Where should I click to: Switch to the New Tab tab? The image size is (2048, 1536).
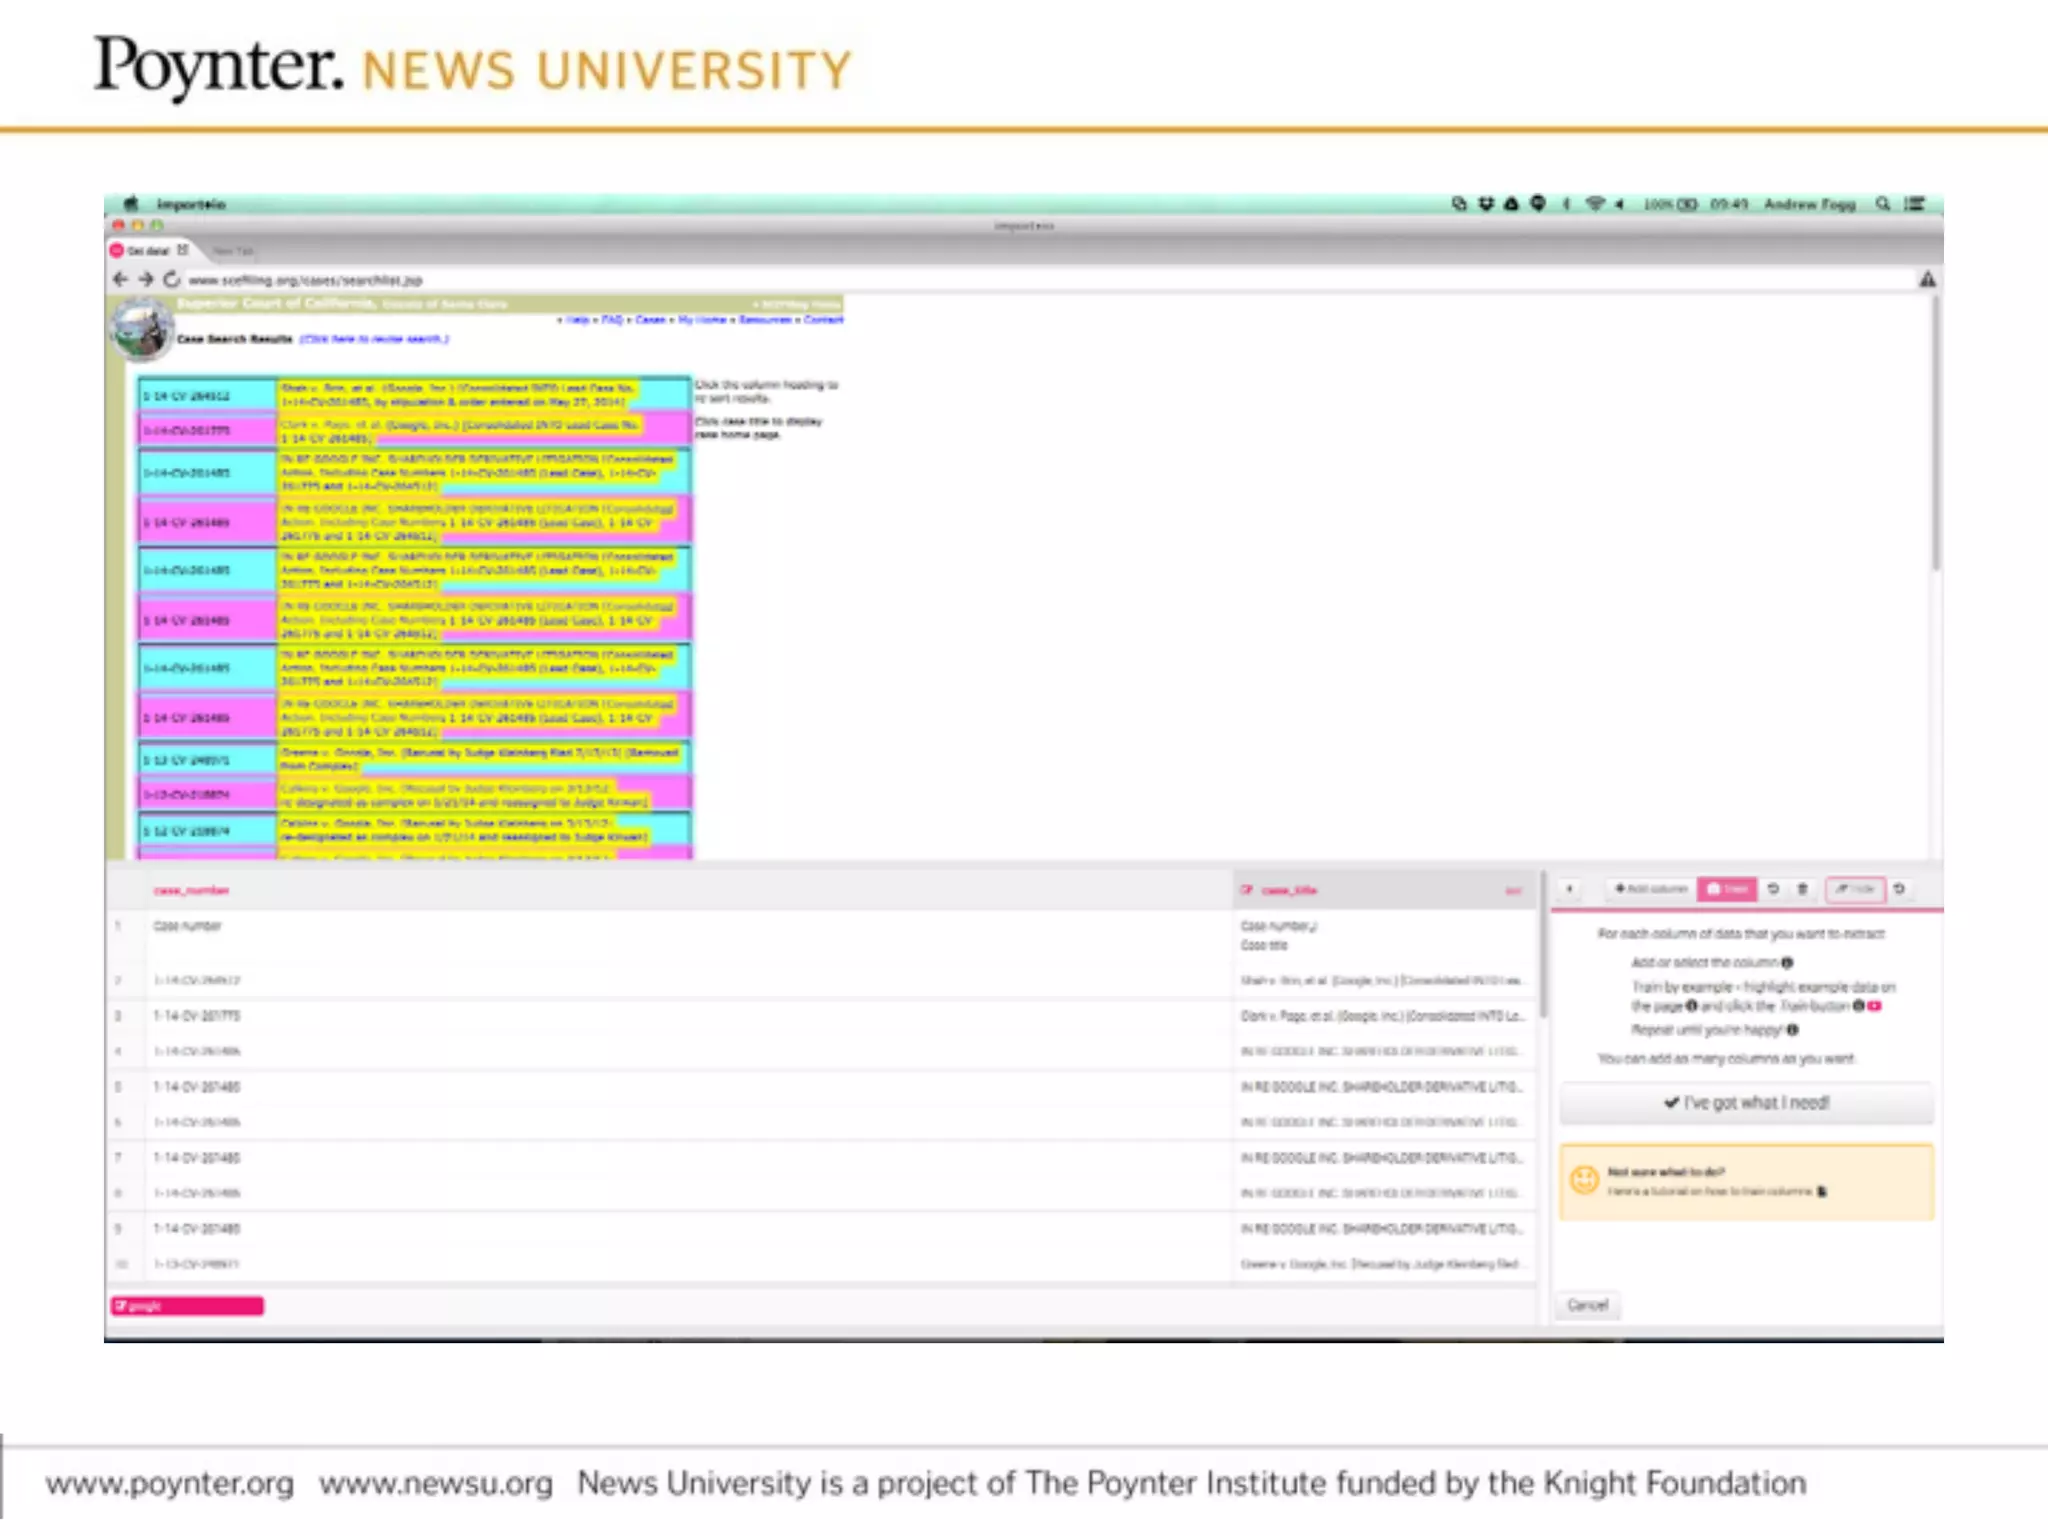click(x=233, y=251)
